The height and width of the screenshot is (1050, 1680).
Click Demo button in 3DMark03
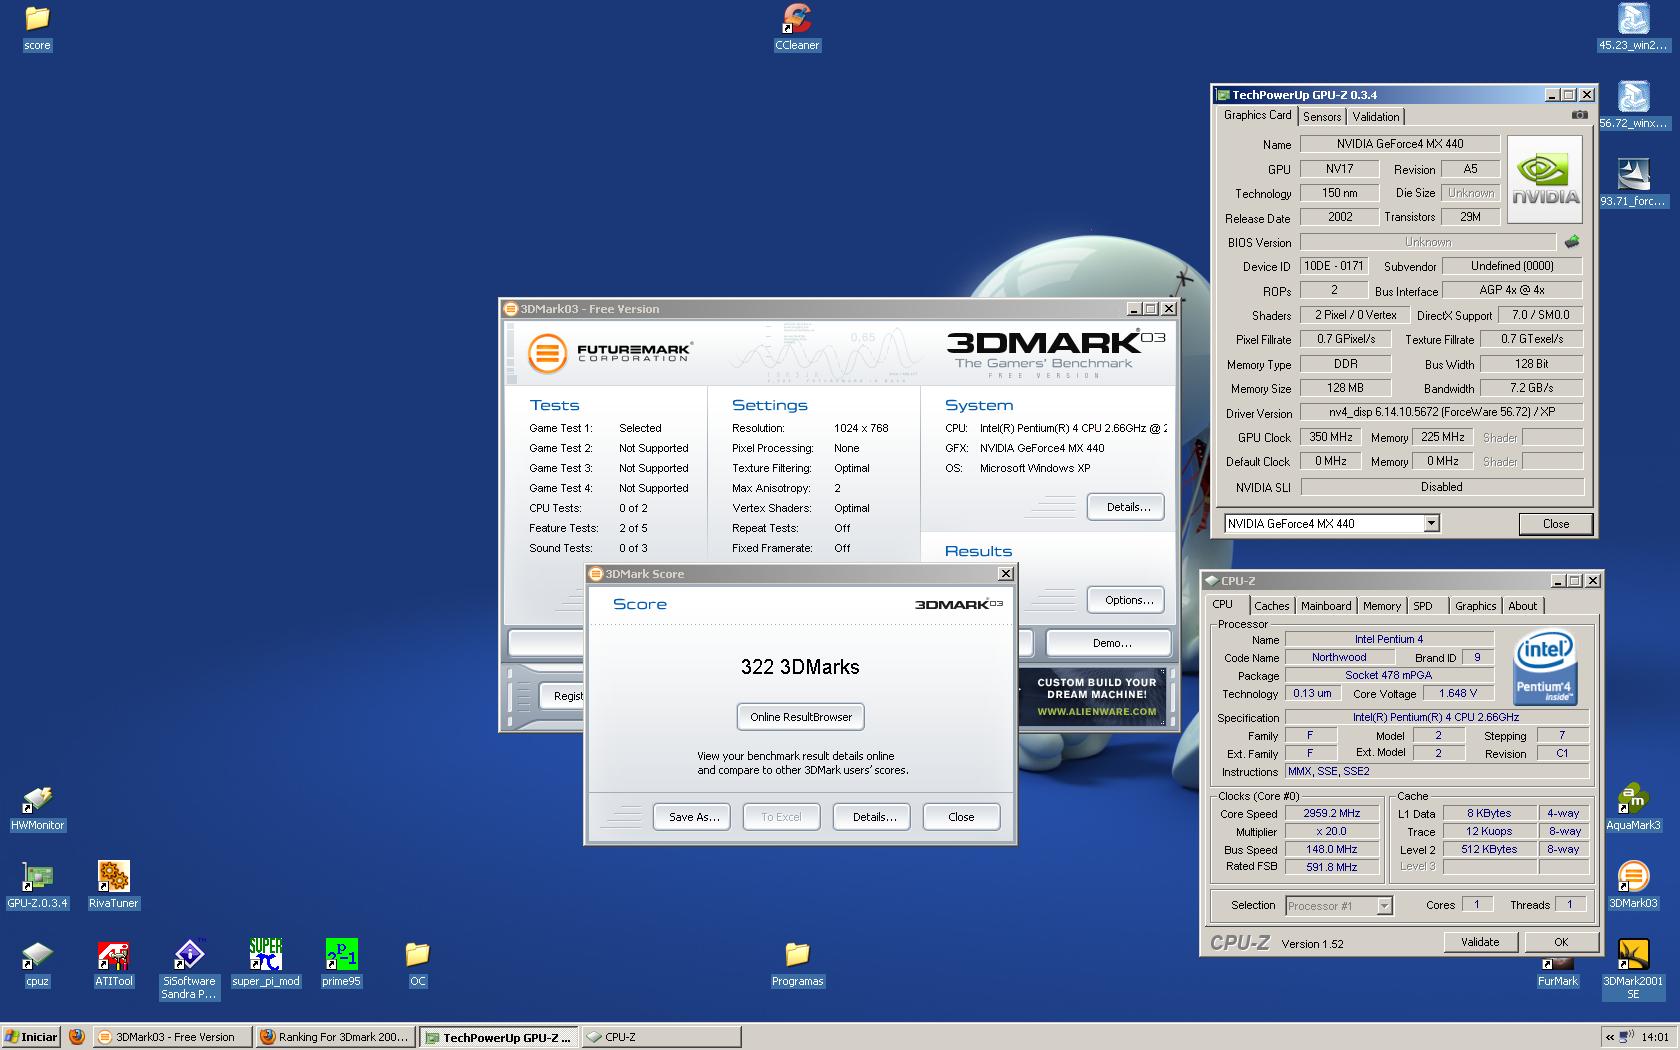[x=1110, y=643]
